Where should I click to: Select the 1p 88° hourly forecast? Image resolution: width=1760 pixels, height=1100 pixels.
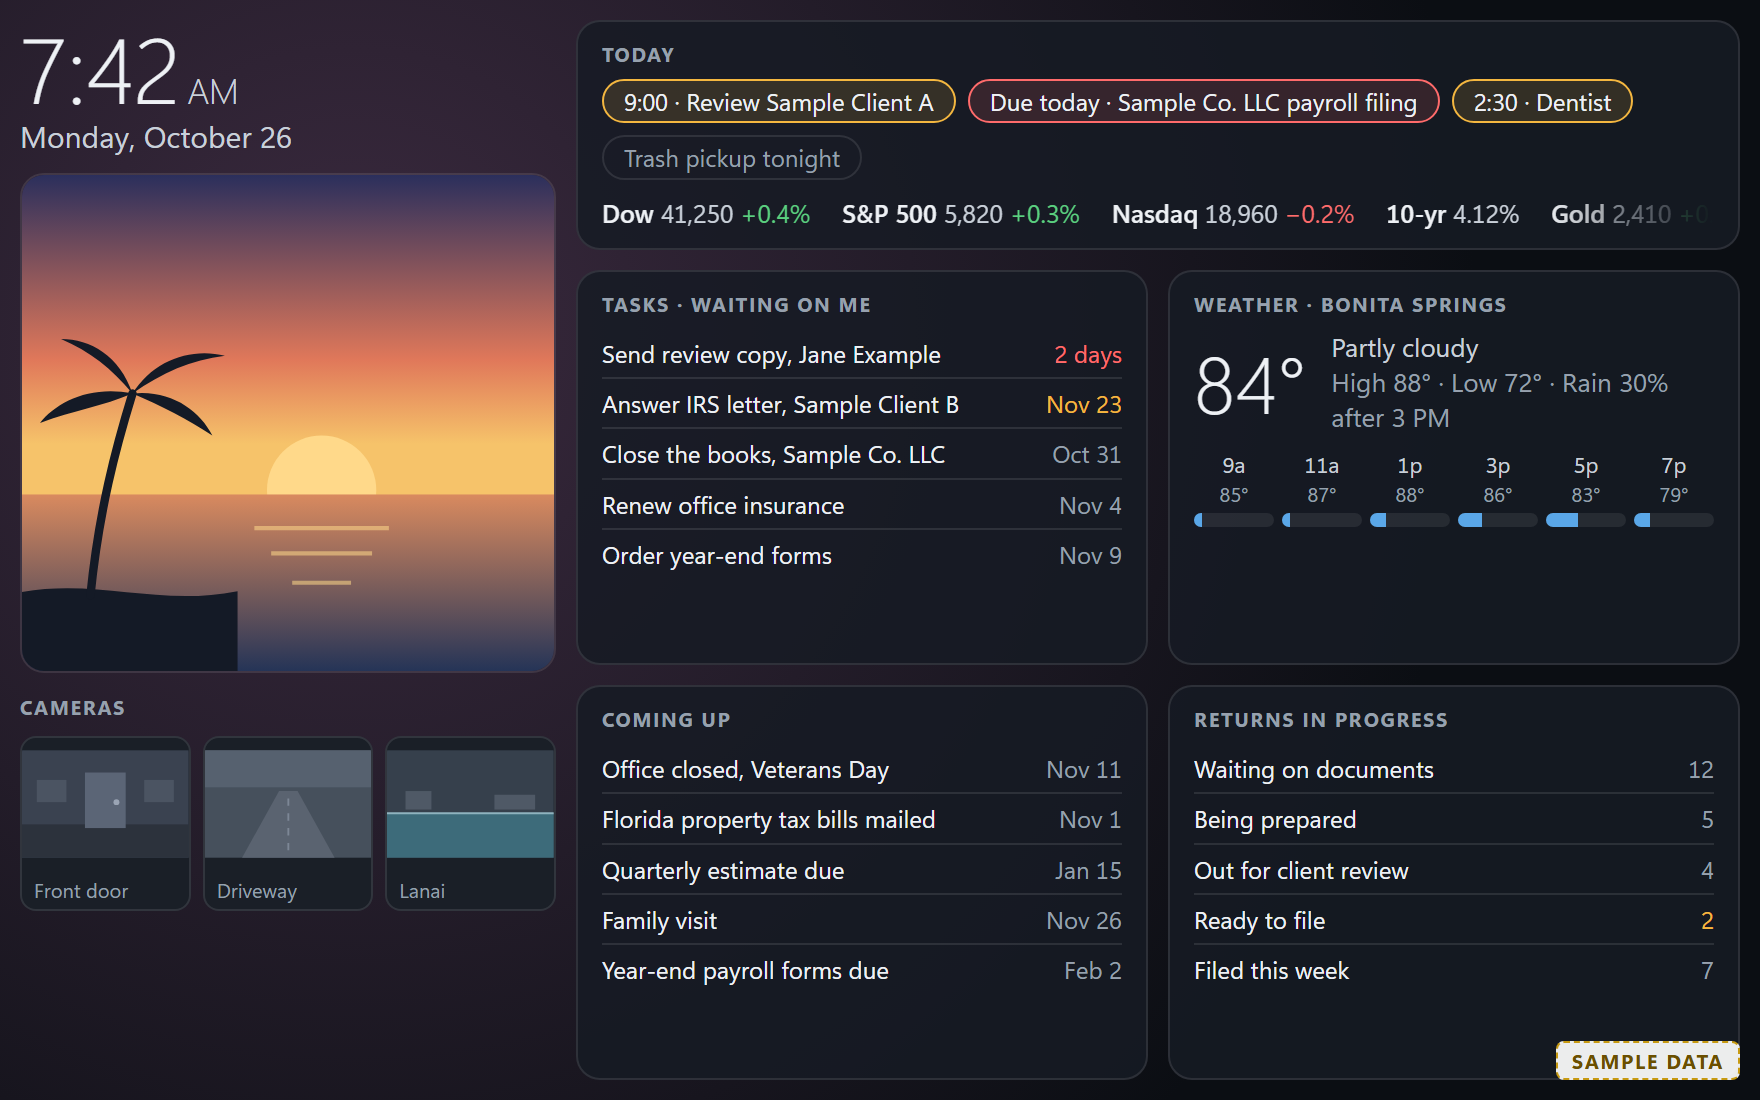coord(1410,490)
